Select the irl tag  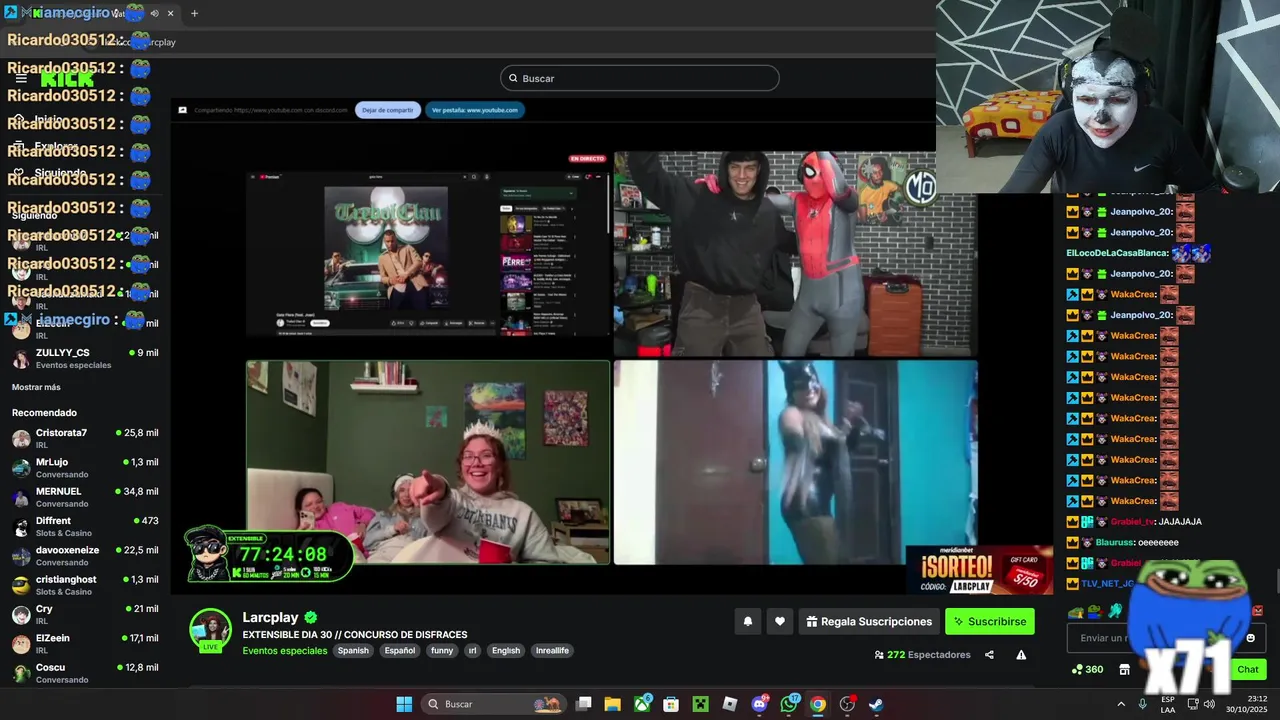(473, 650)
